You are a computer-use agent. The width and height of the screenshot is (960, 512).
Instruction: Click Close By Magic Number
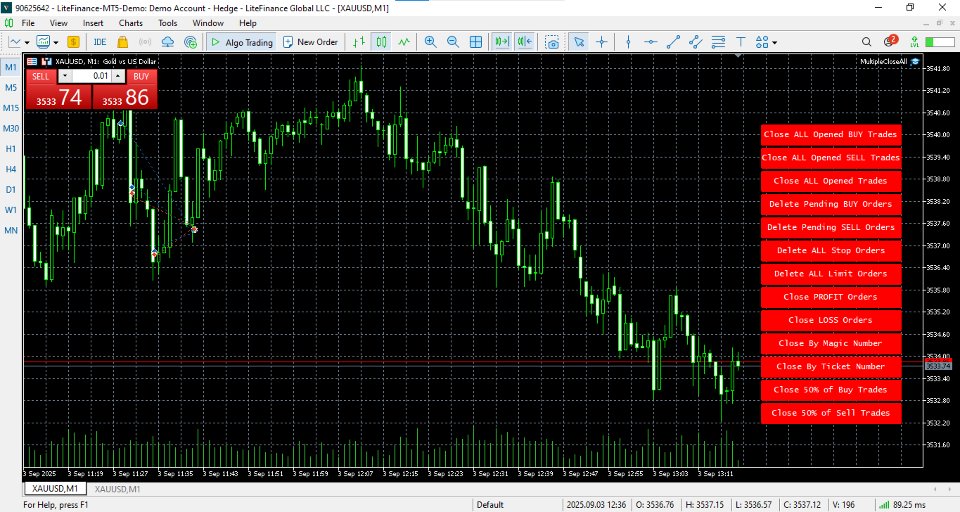coord(830,343)
